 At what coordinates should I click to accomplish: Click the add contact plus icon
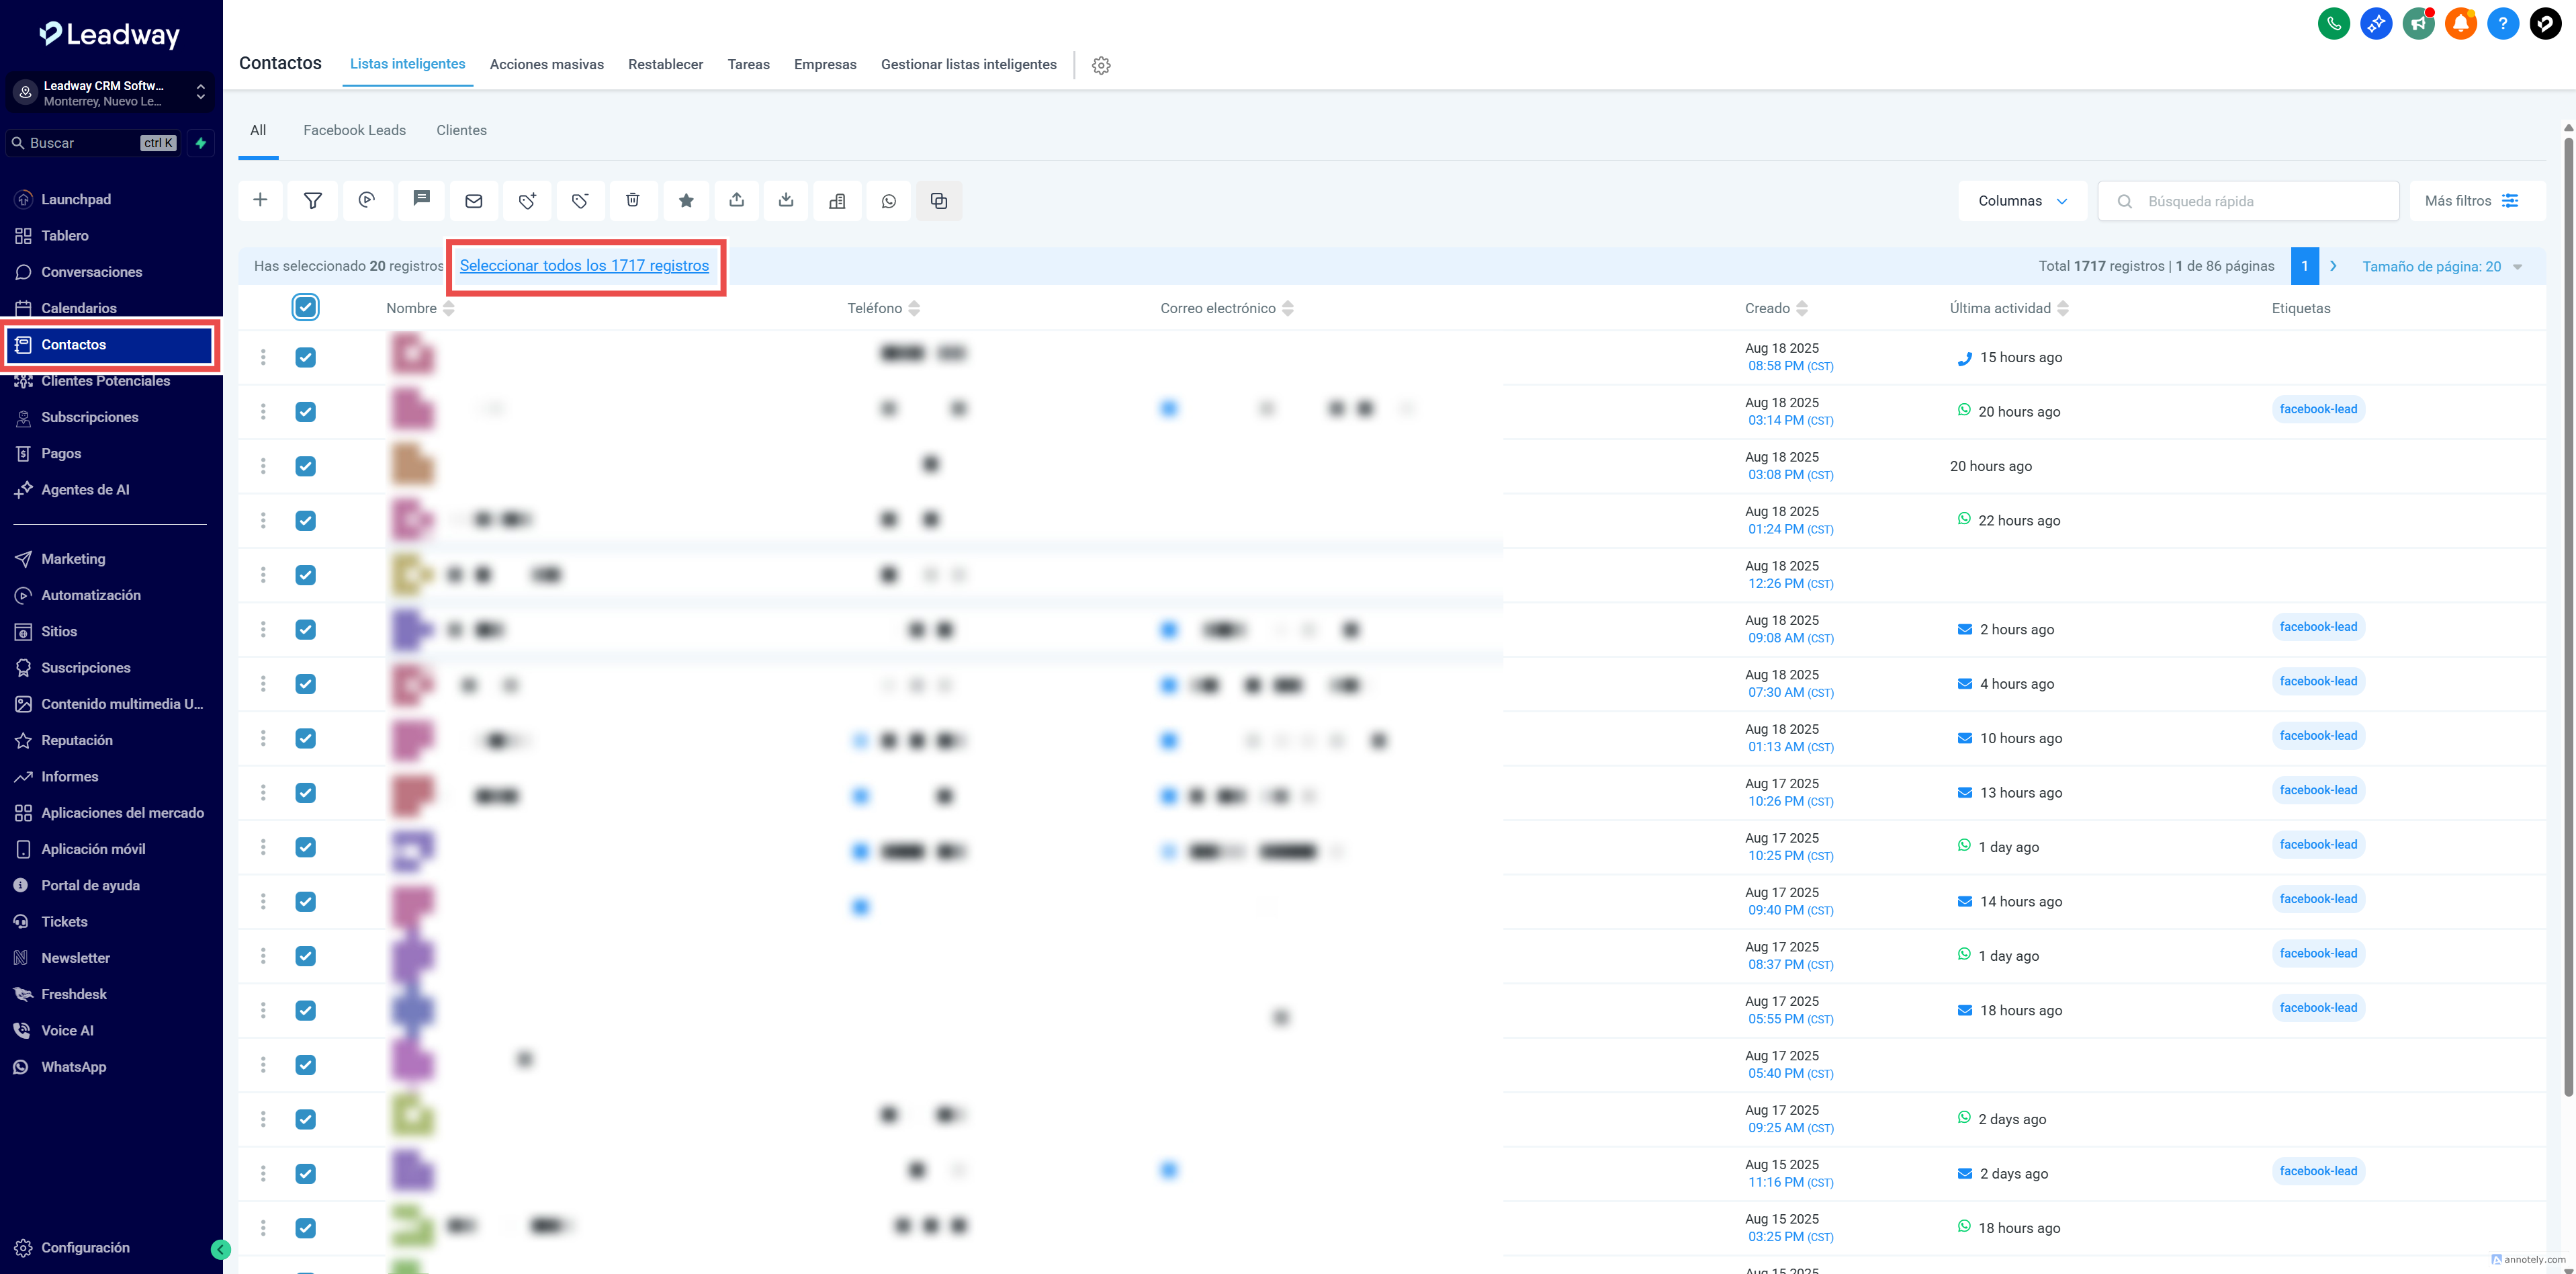tap(260, 200)
